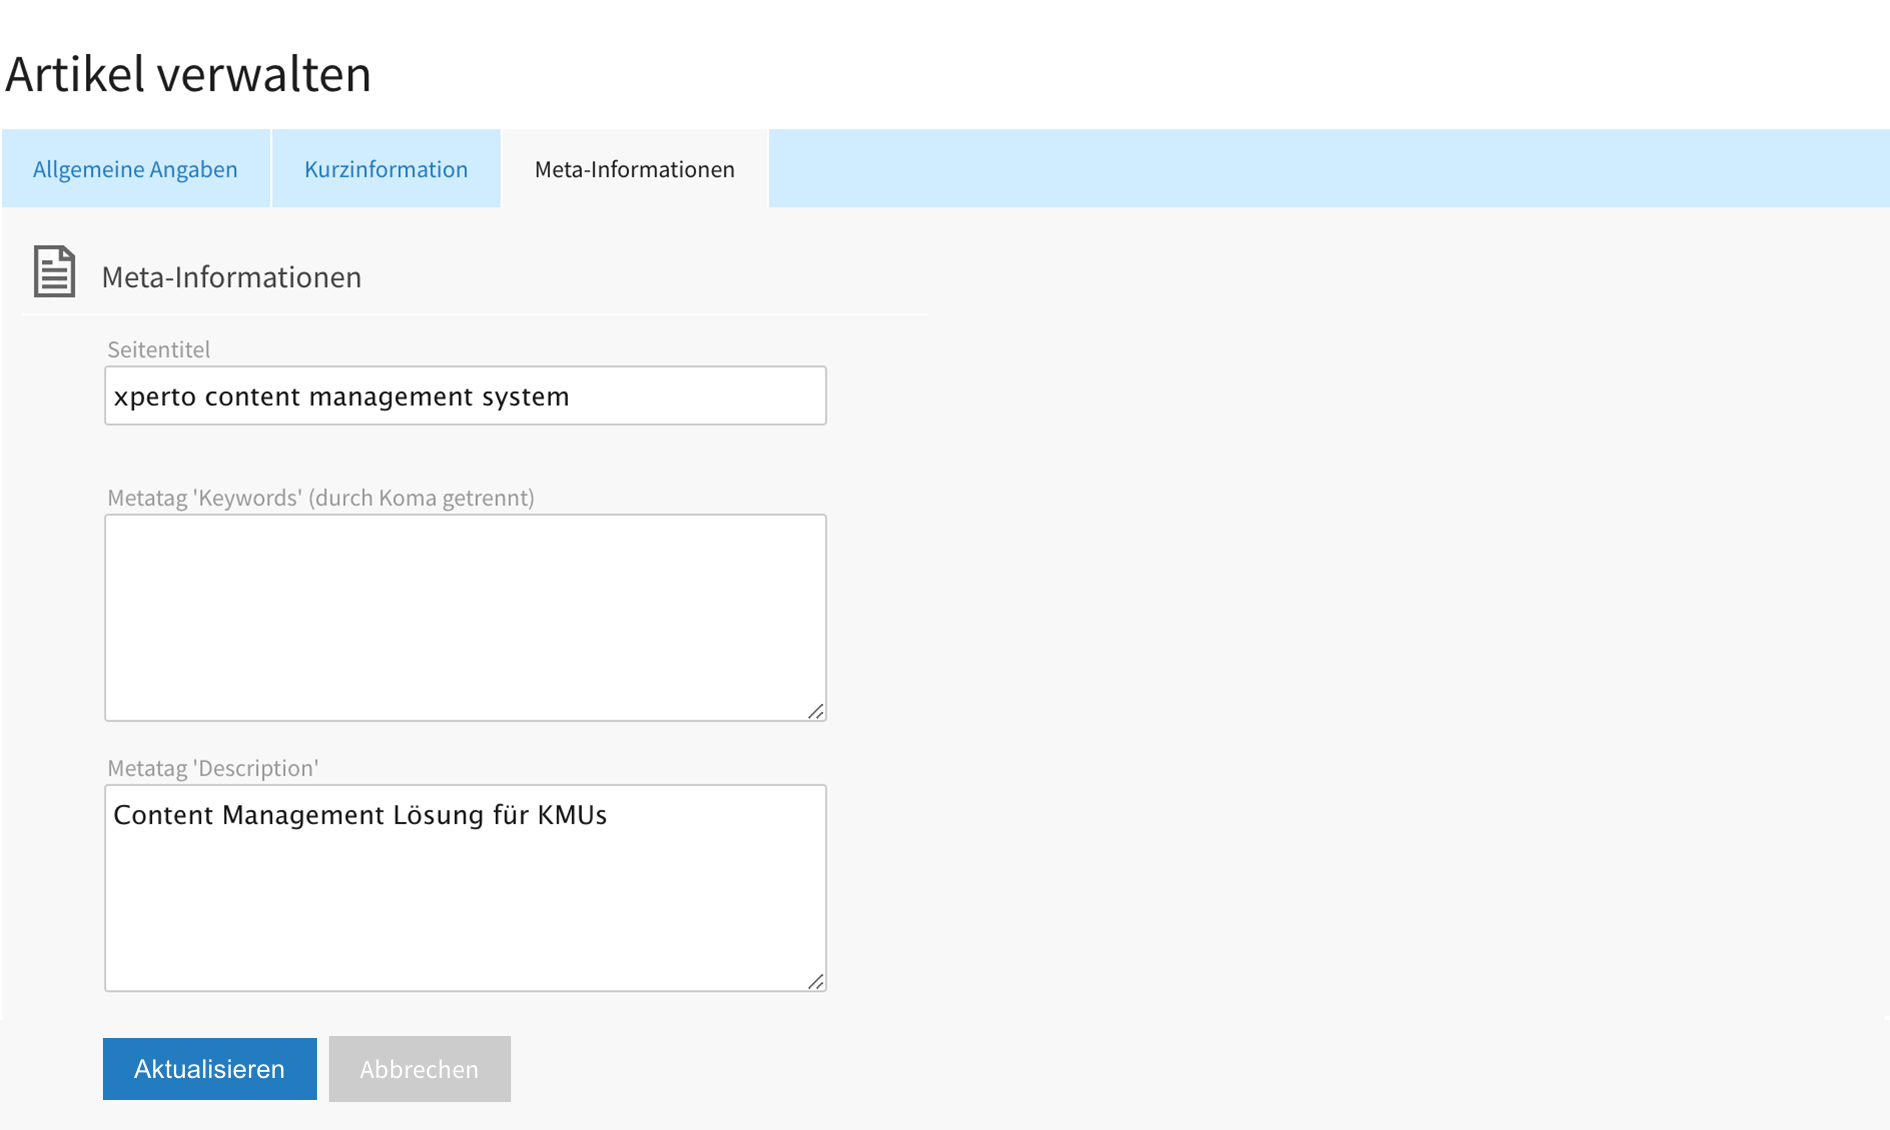Click the Artikel verwalten page title
1890x1130 pixels.
click(x=188, y=74)
